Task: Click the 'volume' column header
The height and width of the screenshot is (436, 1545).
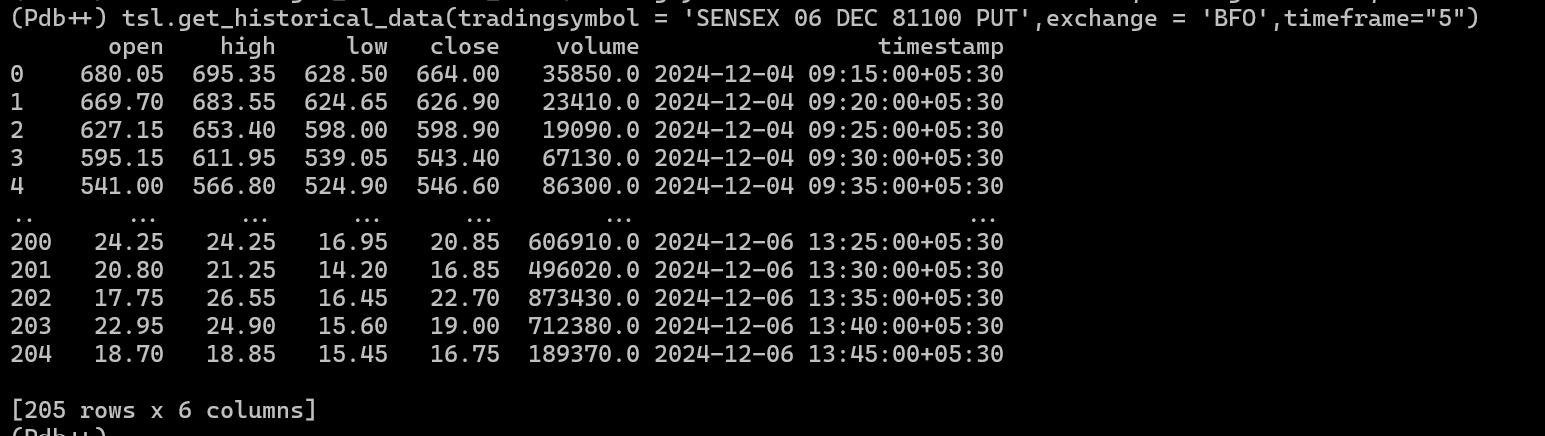Action: (597, 46)
